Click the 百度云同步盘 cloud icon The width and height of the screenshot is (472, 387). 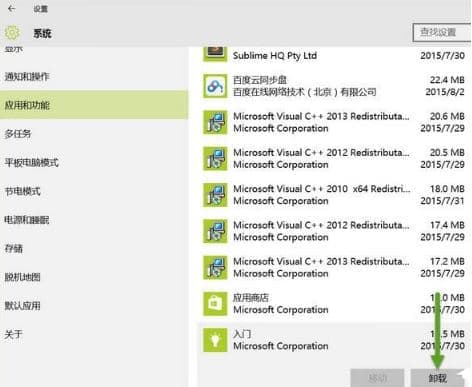pyautogui.click(x=215, y=86)
